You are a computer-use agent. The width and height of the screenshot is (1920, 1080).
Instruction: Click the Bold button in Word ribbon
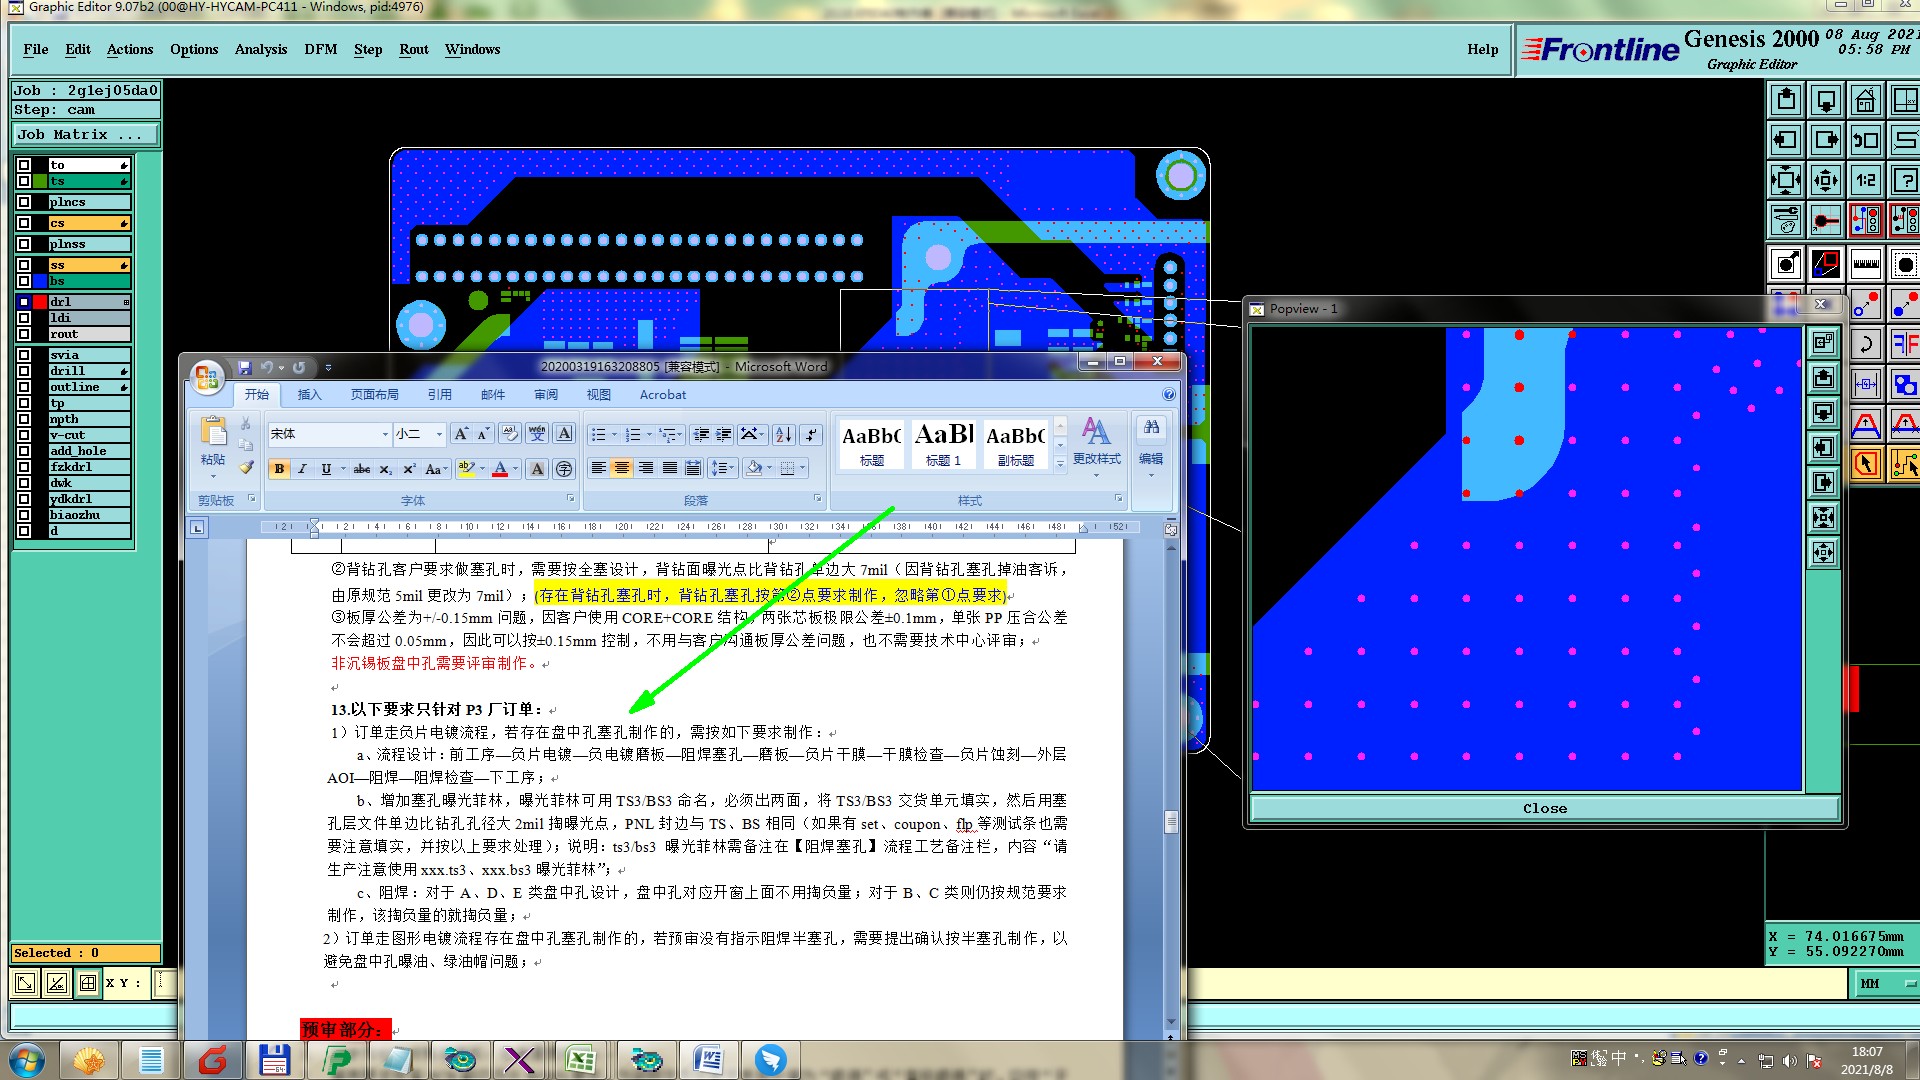pos(279,469)
